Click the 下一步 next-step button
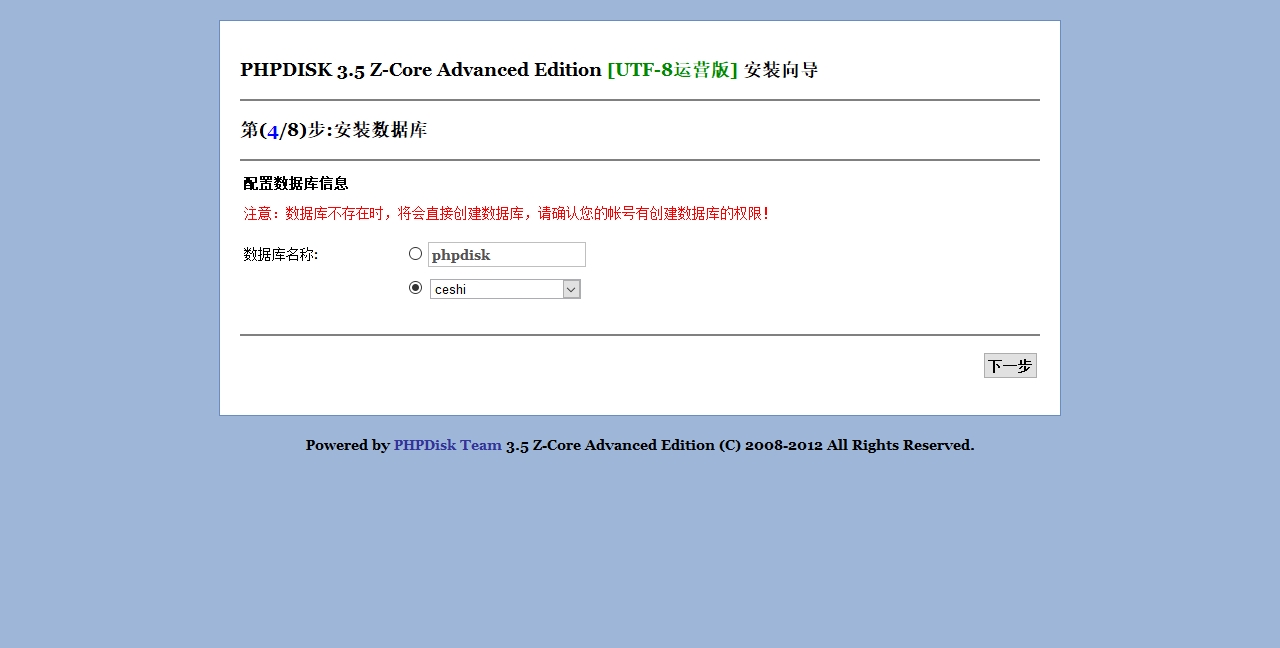Screen dimensions: 1280x648 click(x=1010, y=366)
